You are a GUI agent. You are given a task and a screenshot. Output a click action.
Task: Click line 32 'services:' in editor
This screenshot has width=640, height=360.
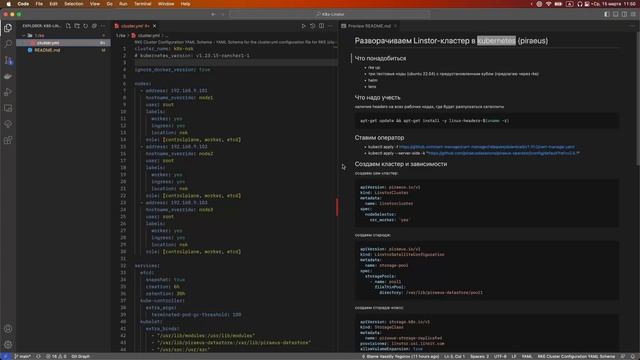[147, 266]
